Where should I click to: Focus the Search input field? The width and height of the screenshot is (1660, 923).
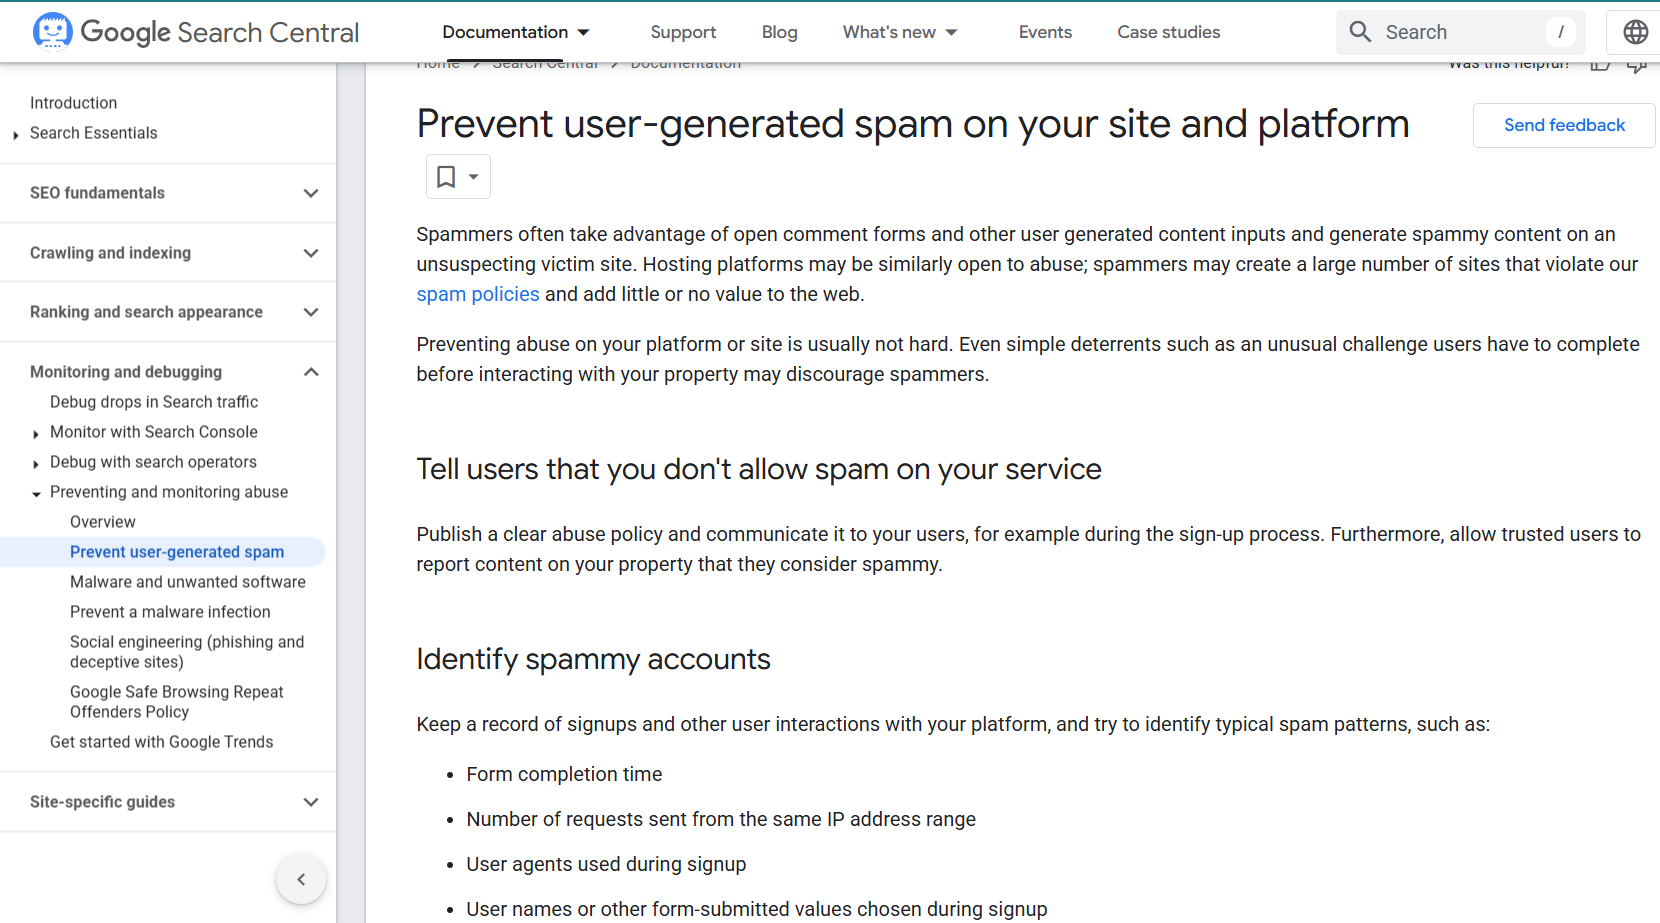(1460, 32)
